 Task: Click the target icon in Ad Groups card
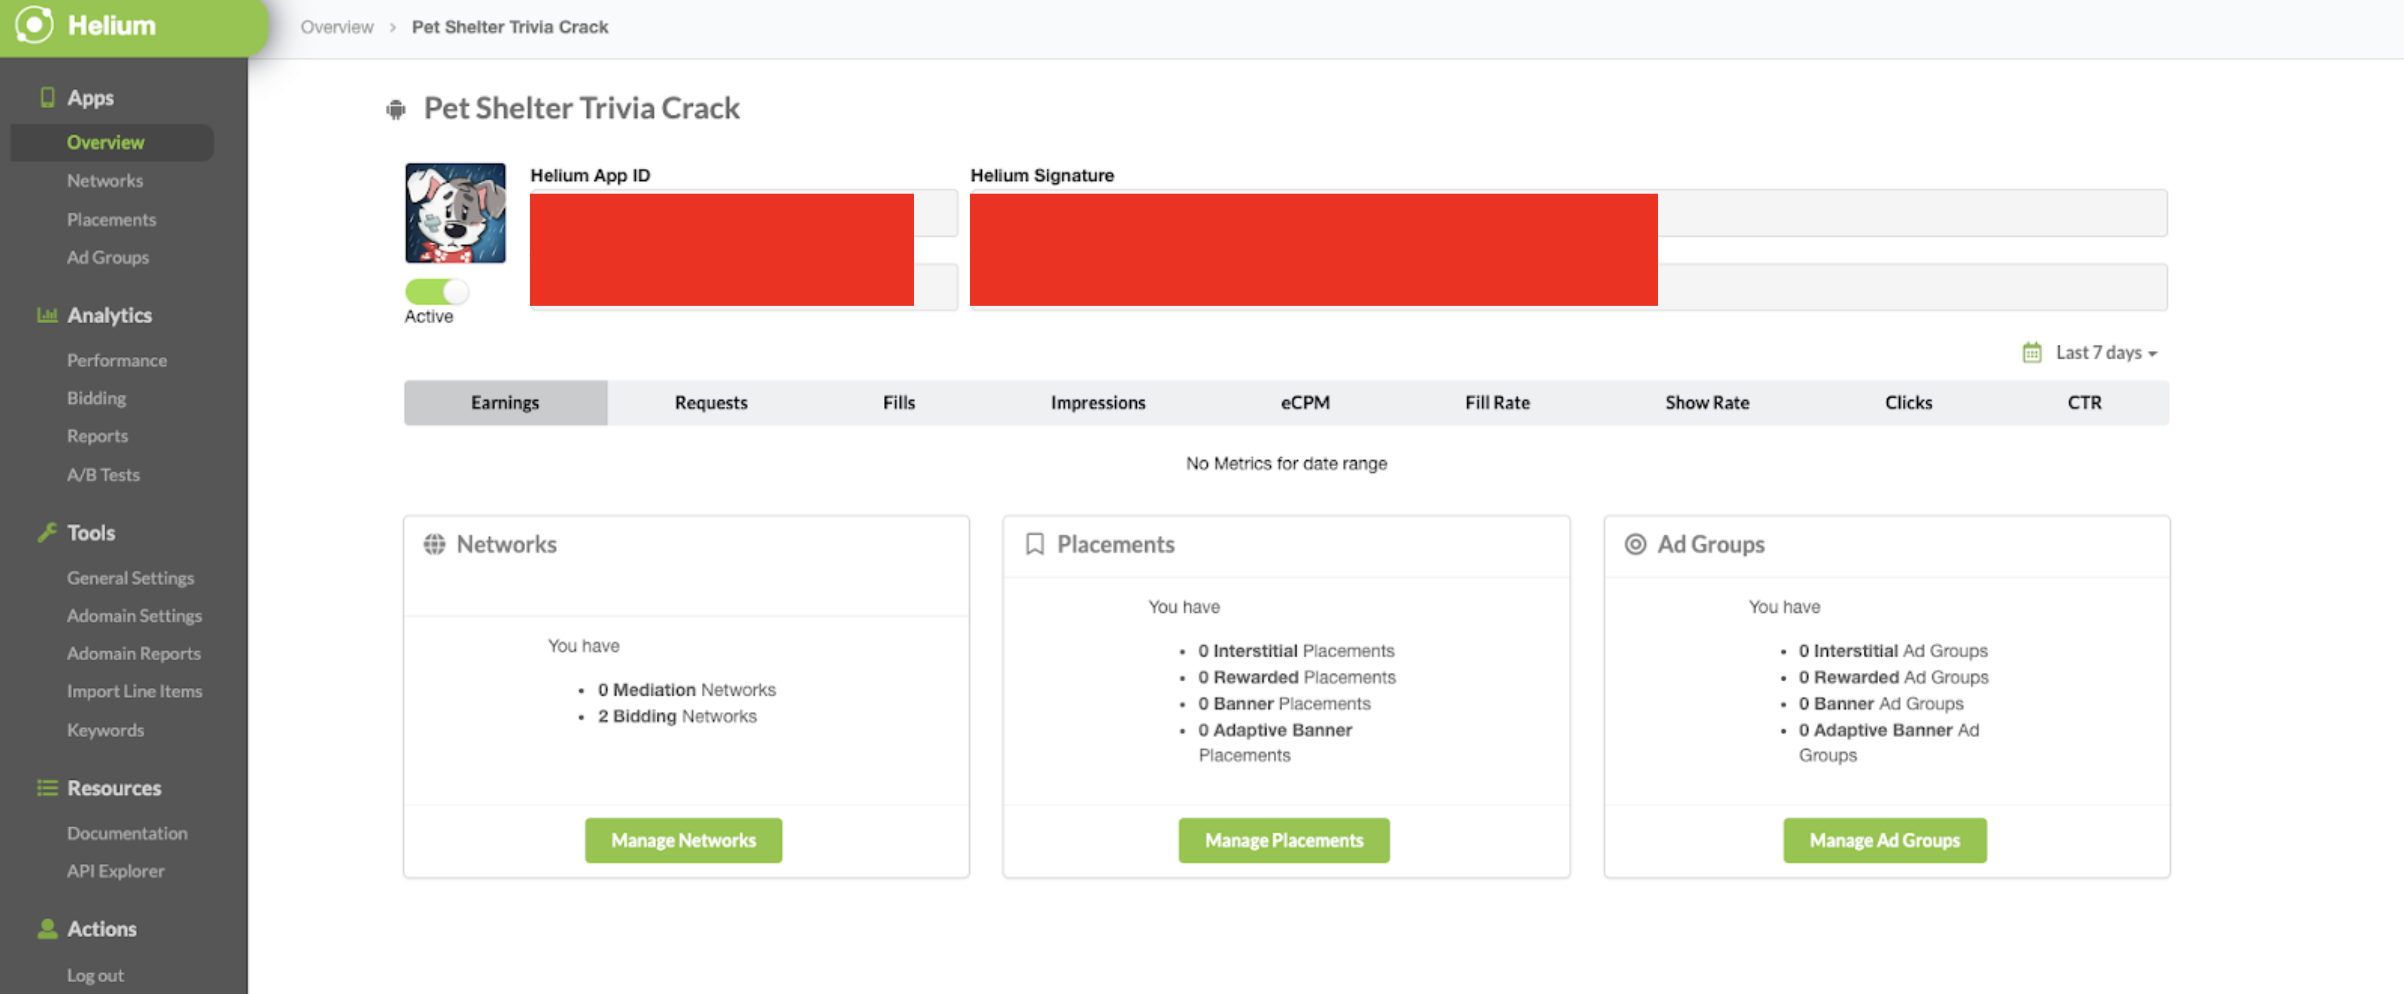coord(1635,544)
